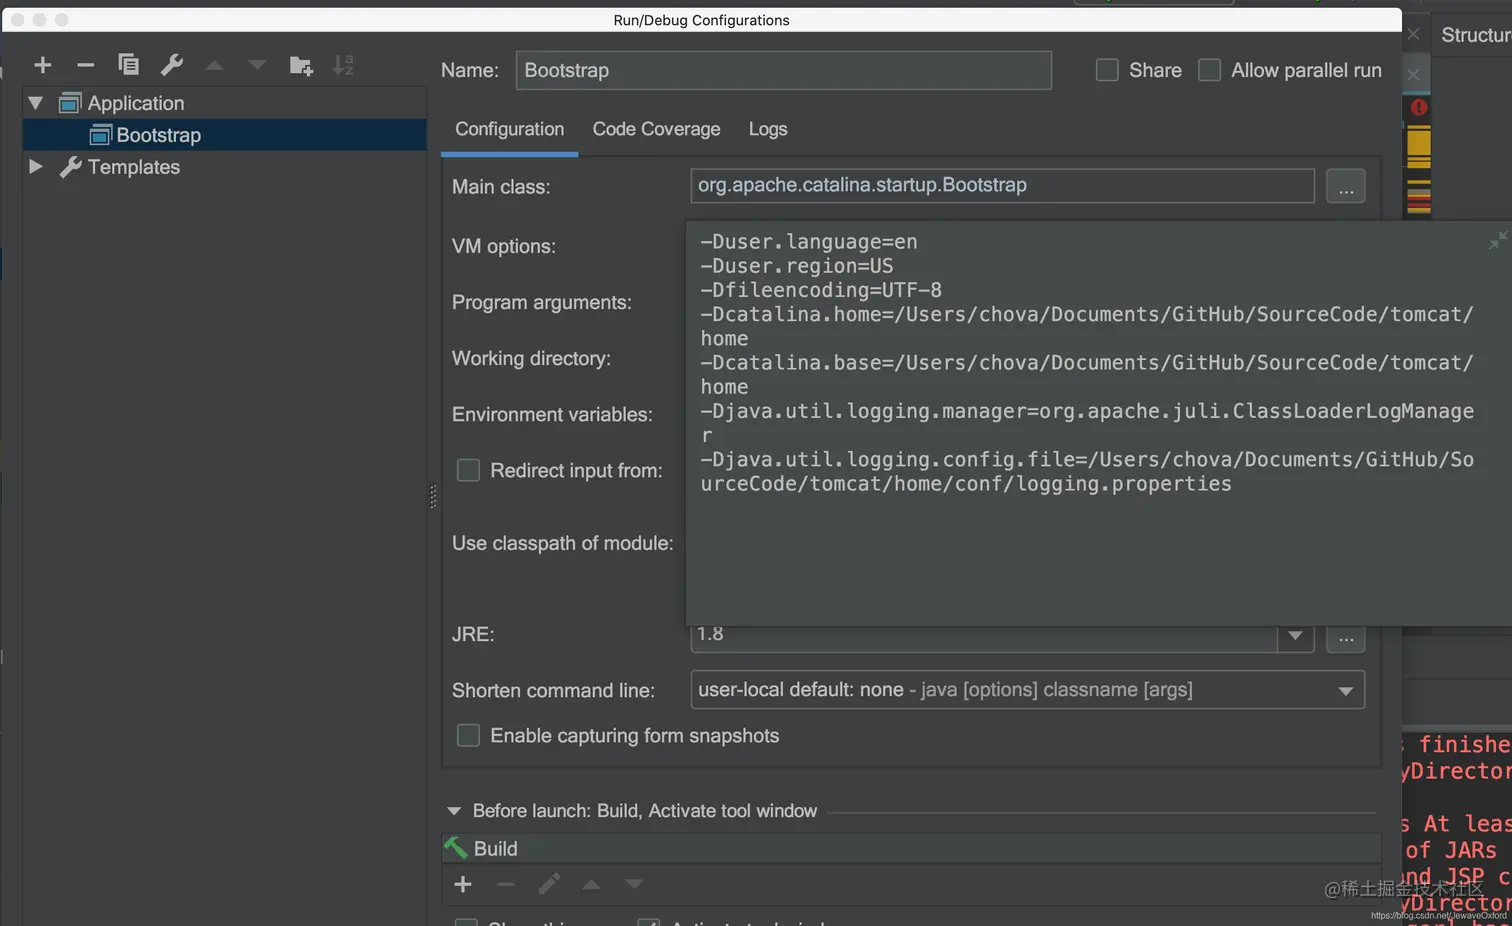
Task: Click the Templates wrench icon in the tree
Action: (x=70, y=167)
